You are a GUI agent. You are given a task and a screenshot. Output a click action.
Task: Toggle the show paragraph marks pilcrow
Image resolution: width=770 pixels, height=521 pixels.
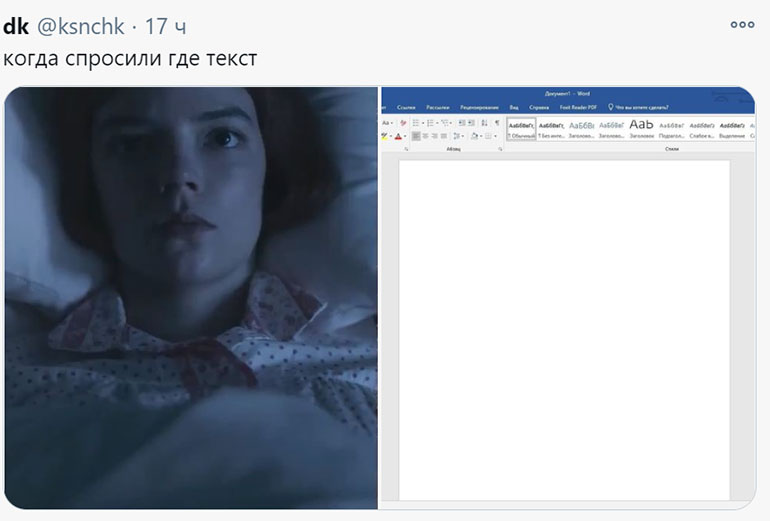(x=497, y=122)
